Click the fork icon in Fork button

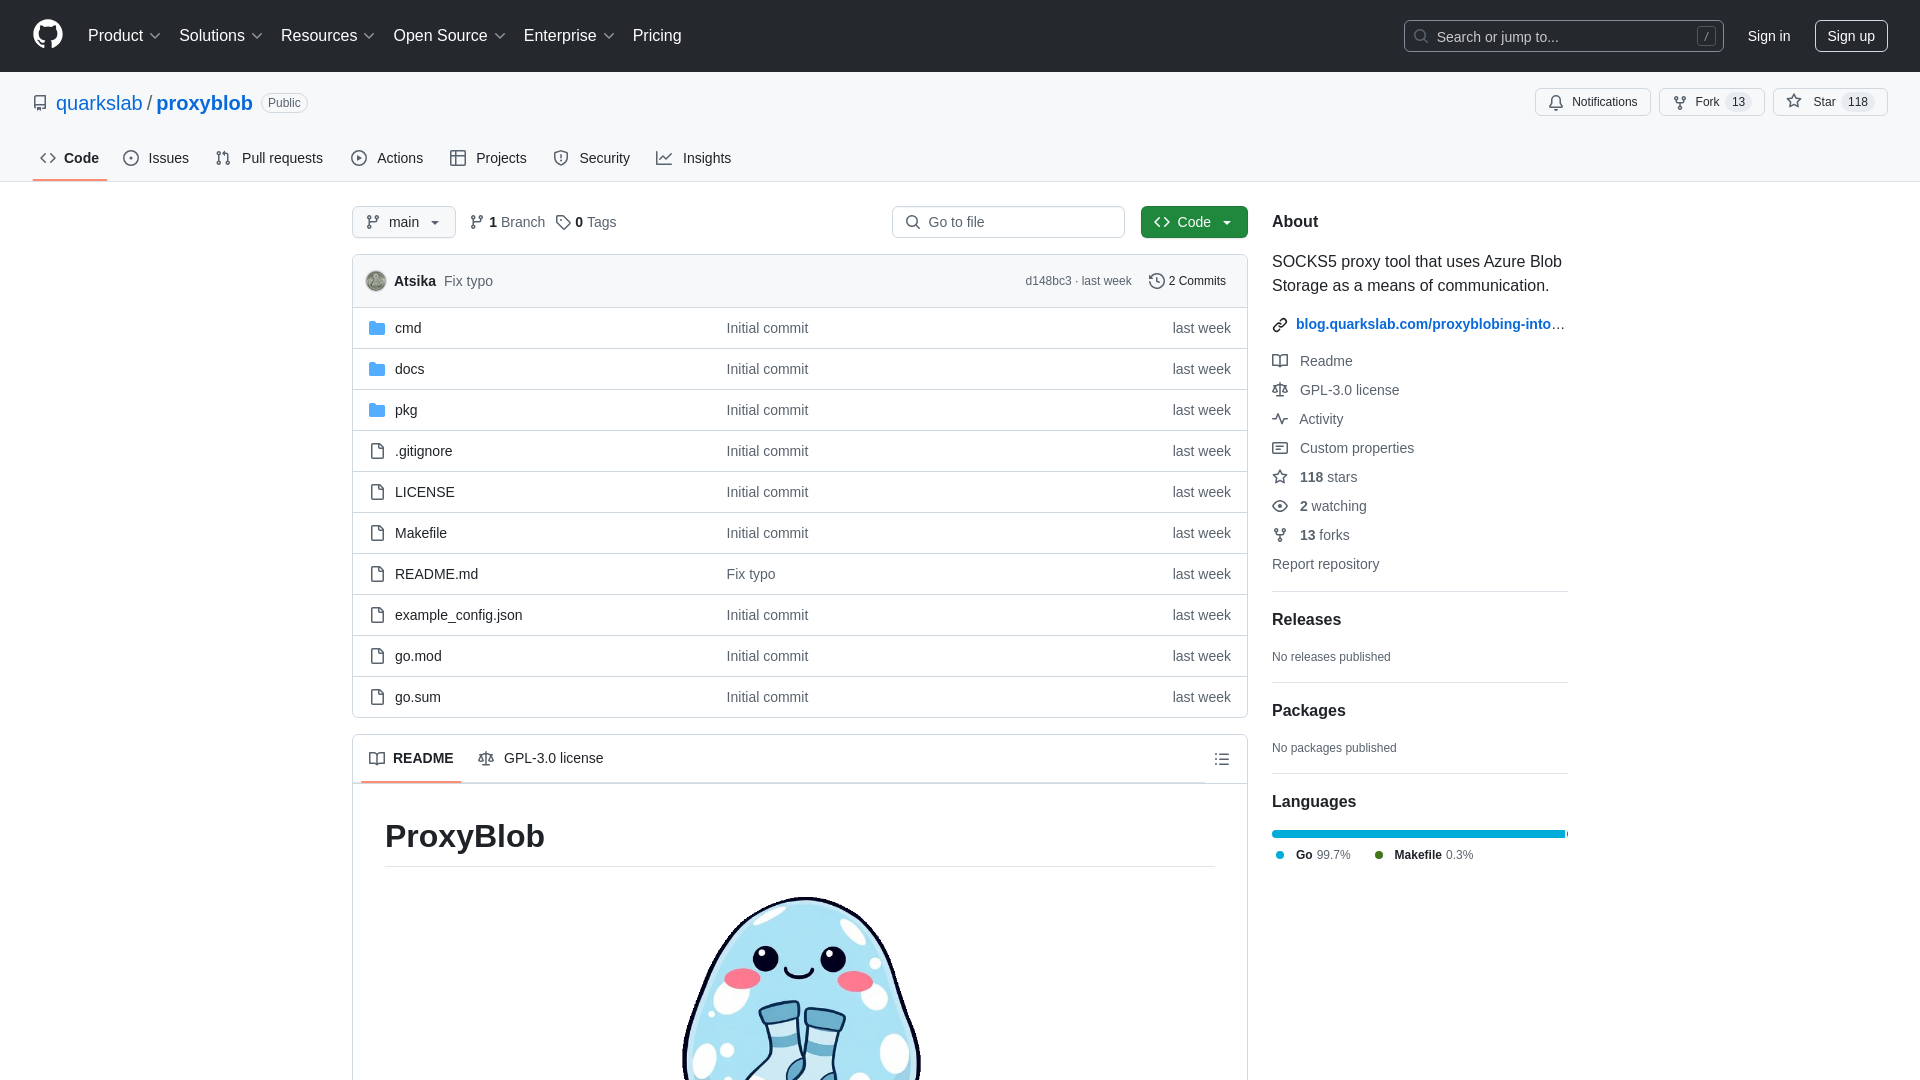[1680, 102]
